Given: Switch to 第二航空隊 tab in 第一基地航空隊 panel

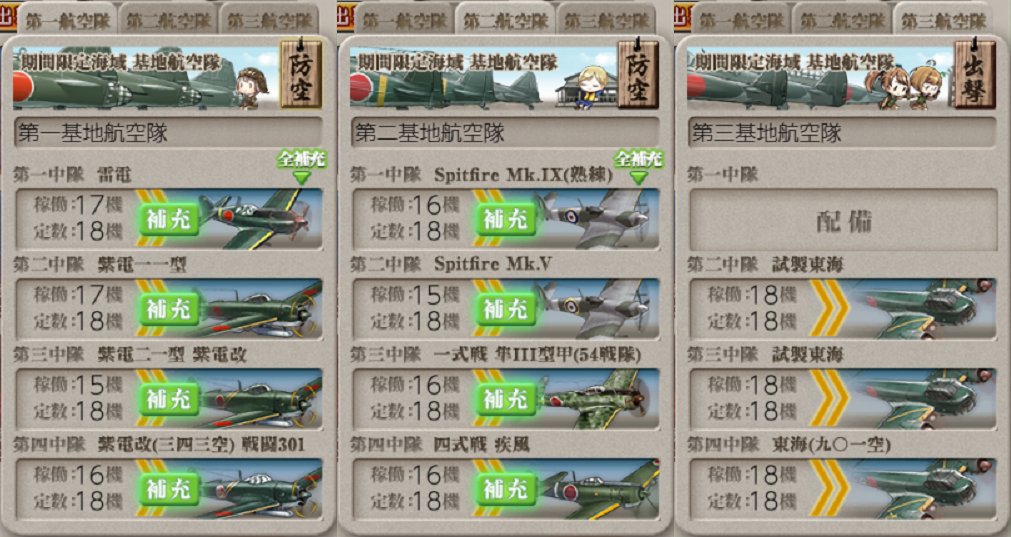Looking at the screenshot, I should [169, 20].
